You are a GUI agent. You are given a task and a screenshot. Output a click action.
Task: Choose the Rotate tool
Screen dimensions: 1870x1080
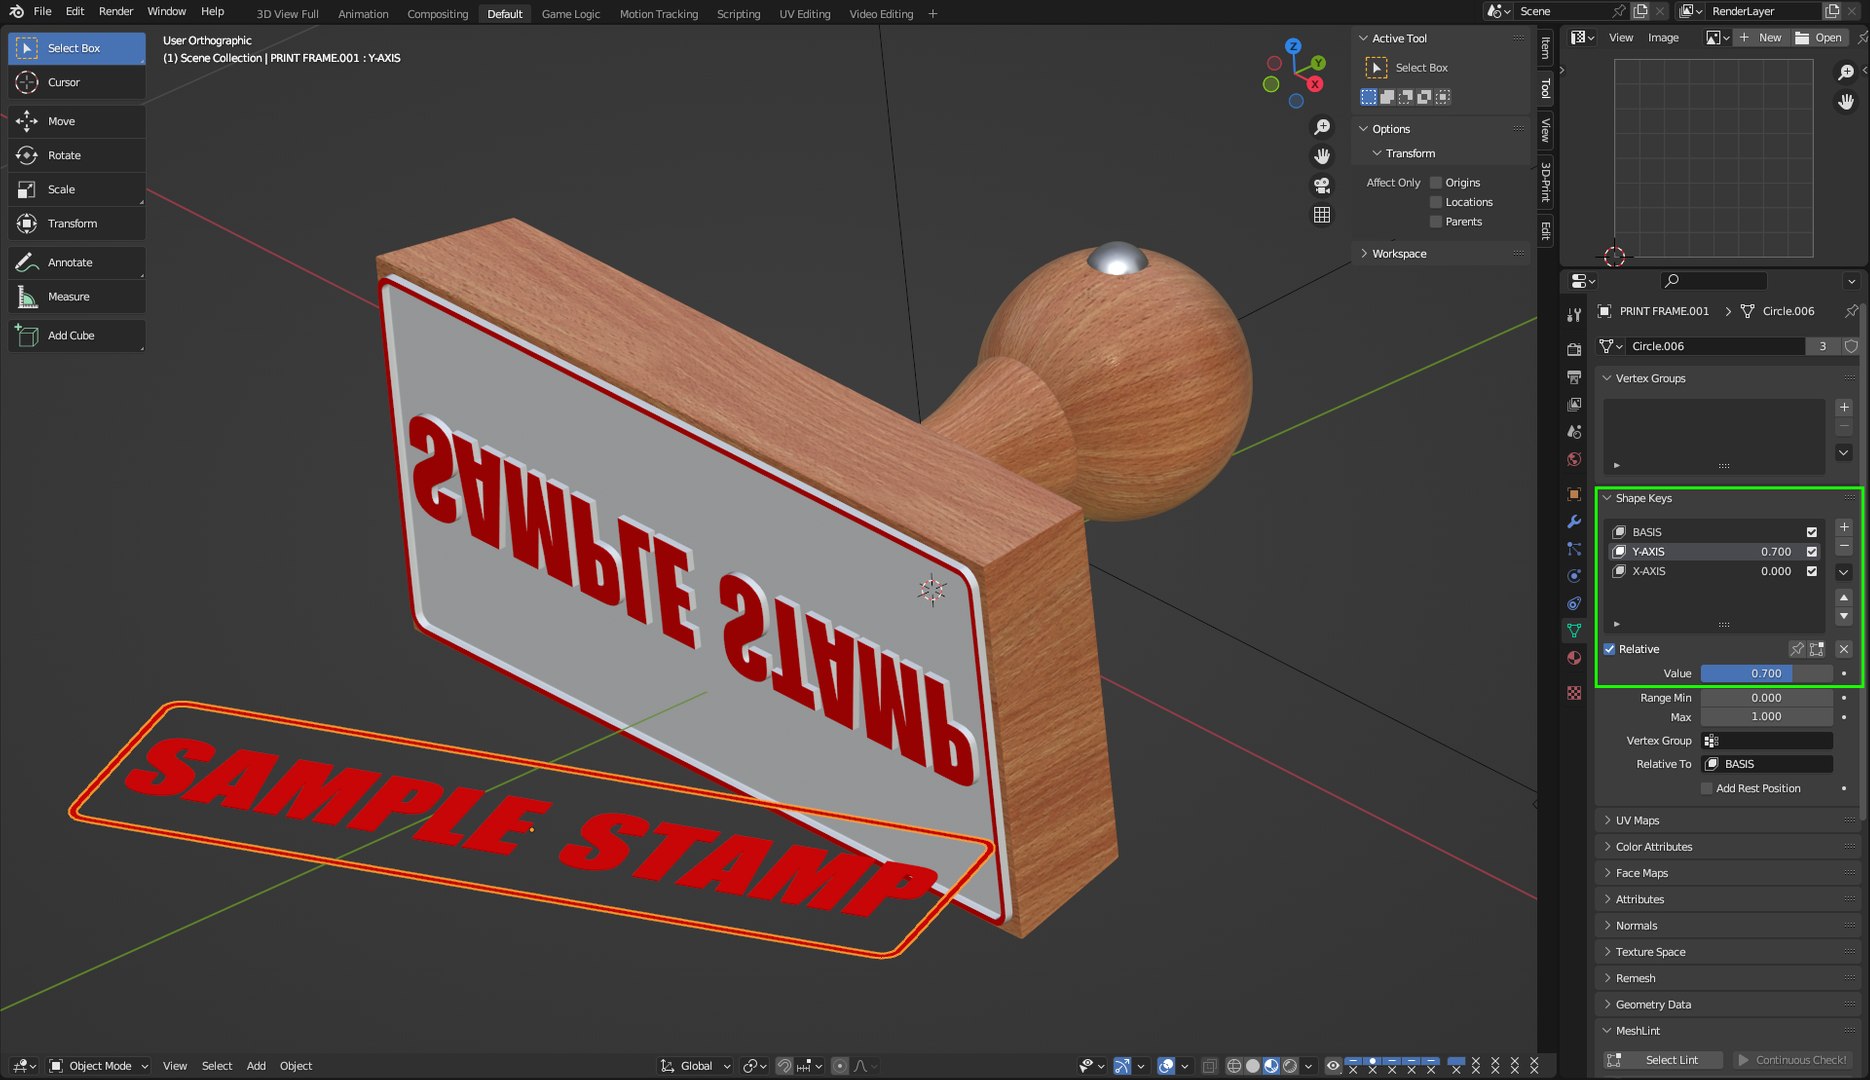(x=77, y=155)
